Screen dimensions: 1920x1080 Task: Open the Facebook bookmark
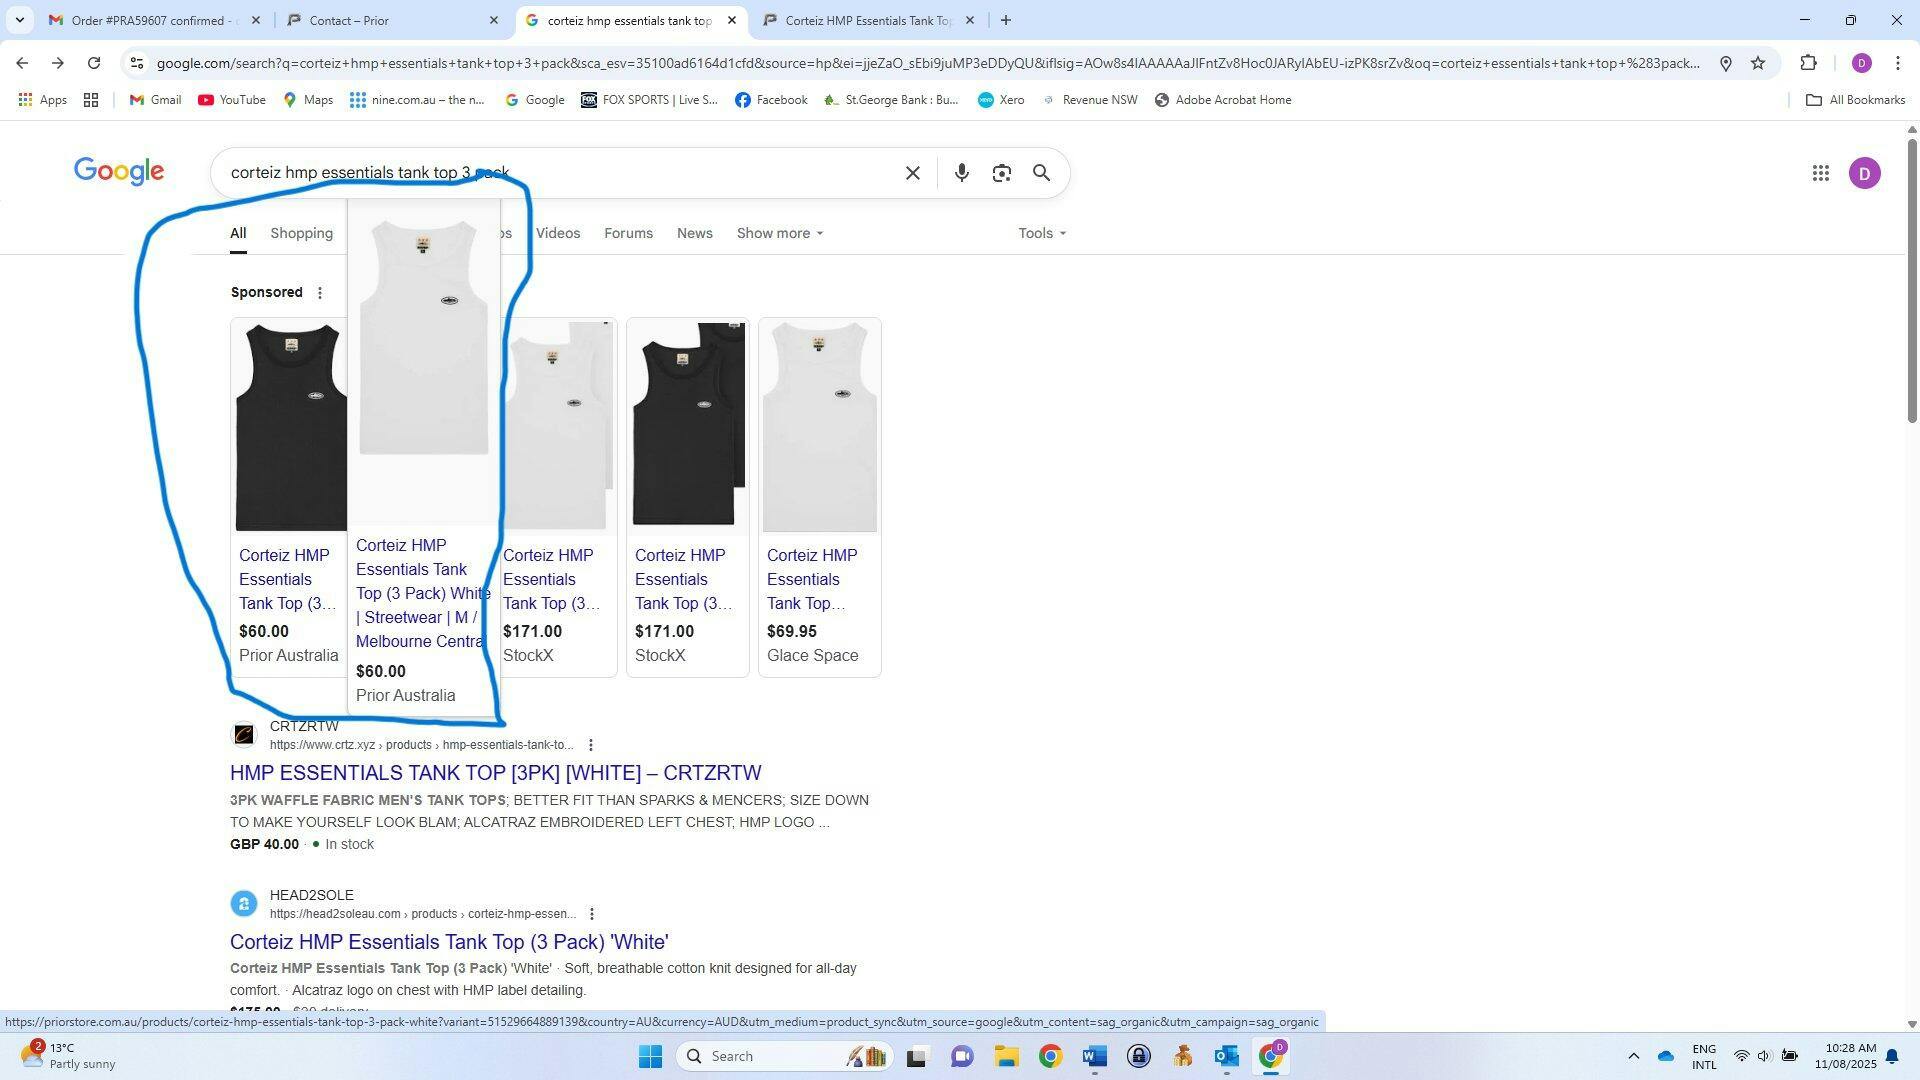click(771, 100)
